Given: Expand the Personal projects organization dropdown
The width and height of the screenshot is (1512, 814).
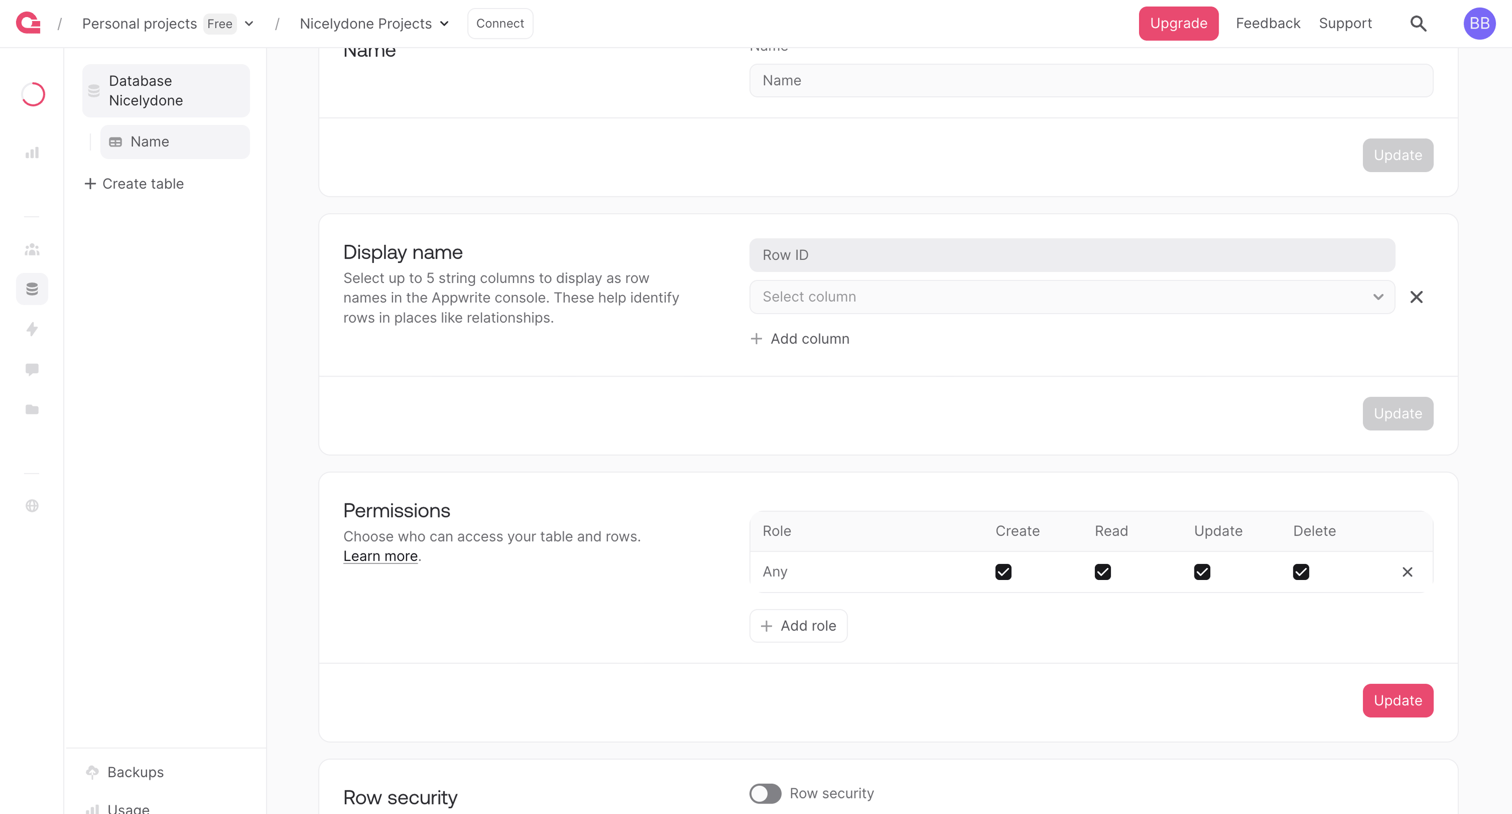Looking at the screenshot, I should click(x=249, y=23).
